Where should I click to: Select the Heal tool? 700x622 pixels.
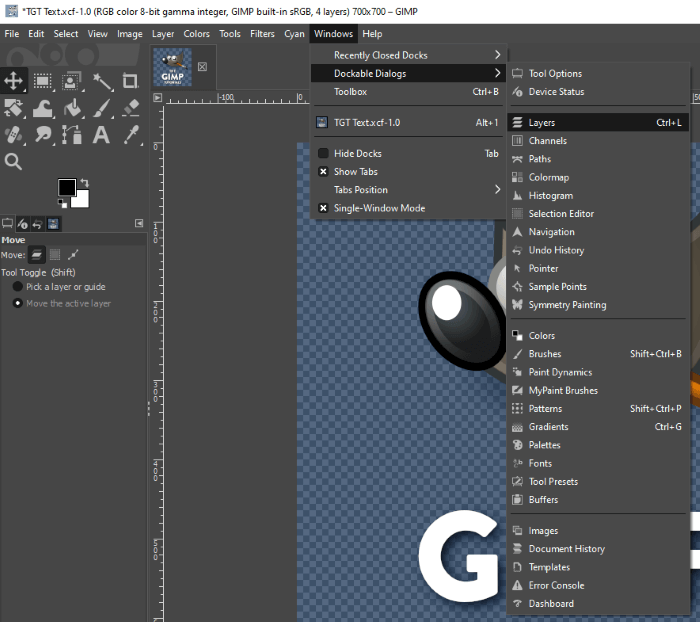(13, 134)
